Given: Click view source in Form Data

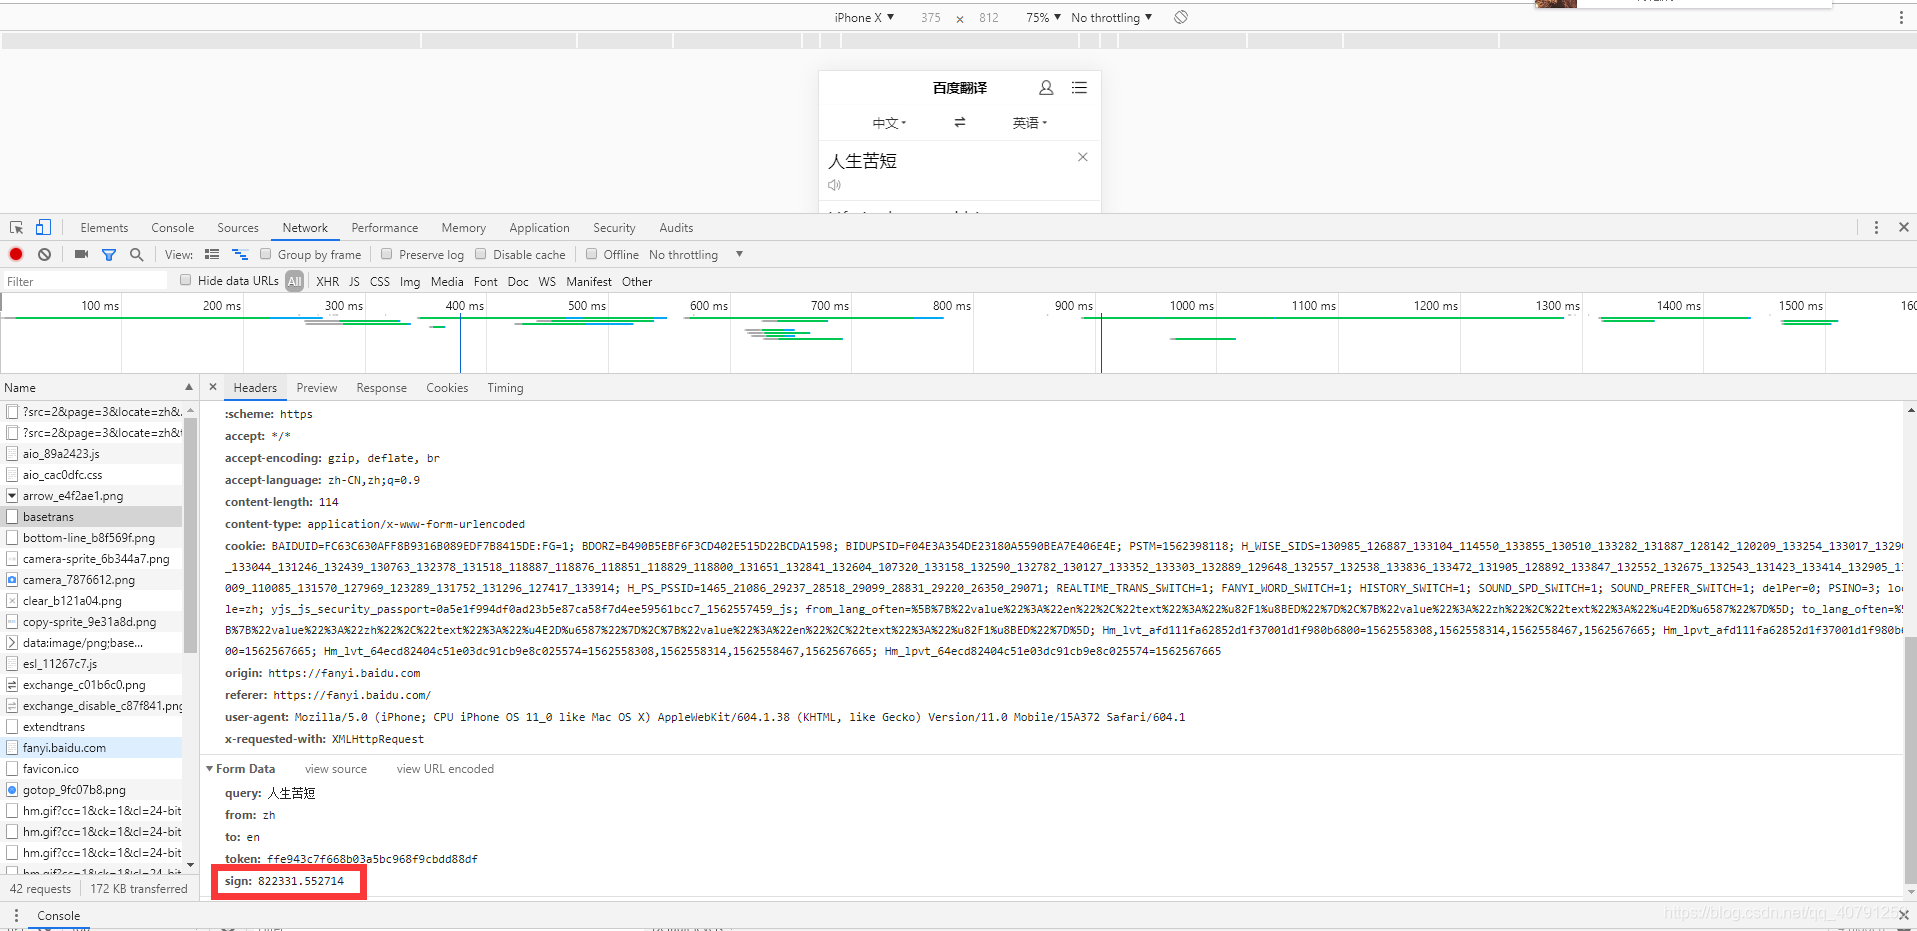Looking at the screenshot, I should click(x=336, y=769).
